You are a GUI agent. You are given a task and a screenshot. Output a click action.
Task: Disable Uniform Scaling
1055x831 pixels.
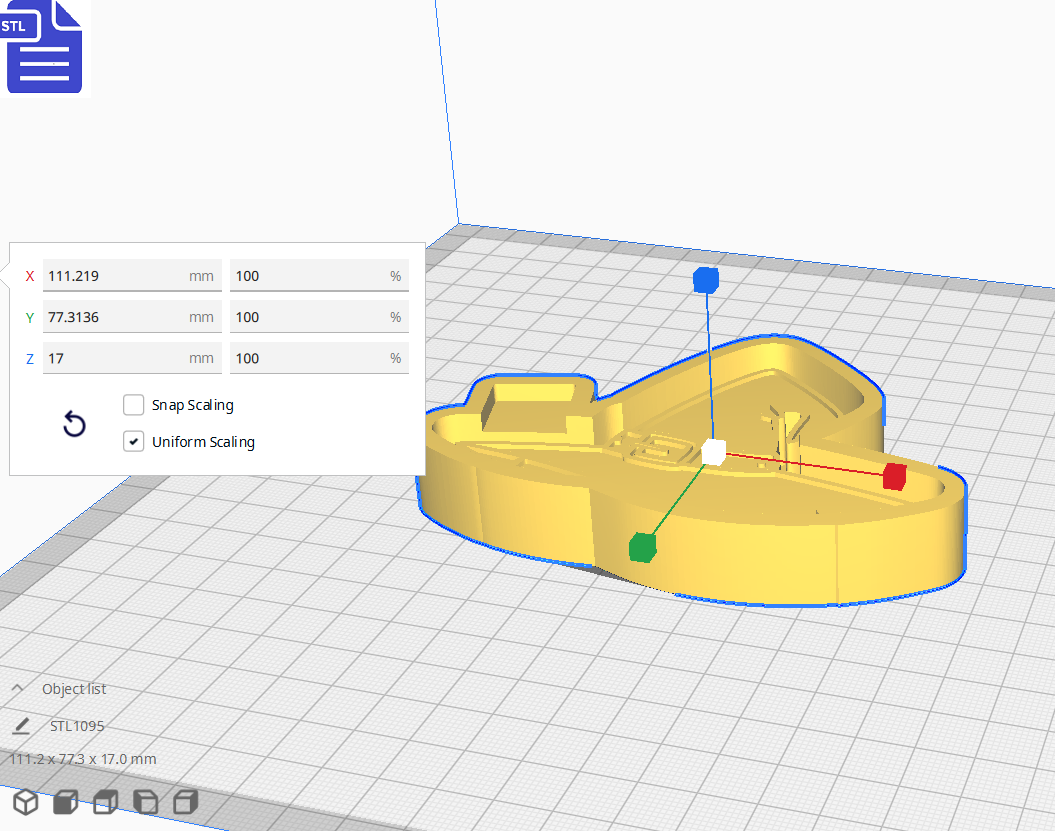click(133, 441)
